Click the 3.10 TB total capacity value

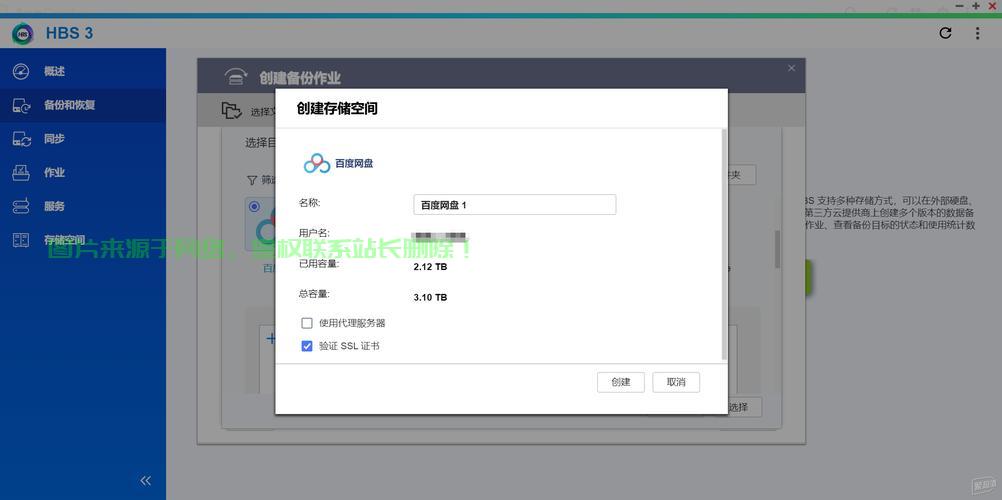tap(430, 297)
